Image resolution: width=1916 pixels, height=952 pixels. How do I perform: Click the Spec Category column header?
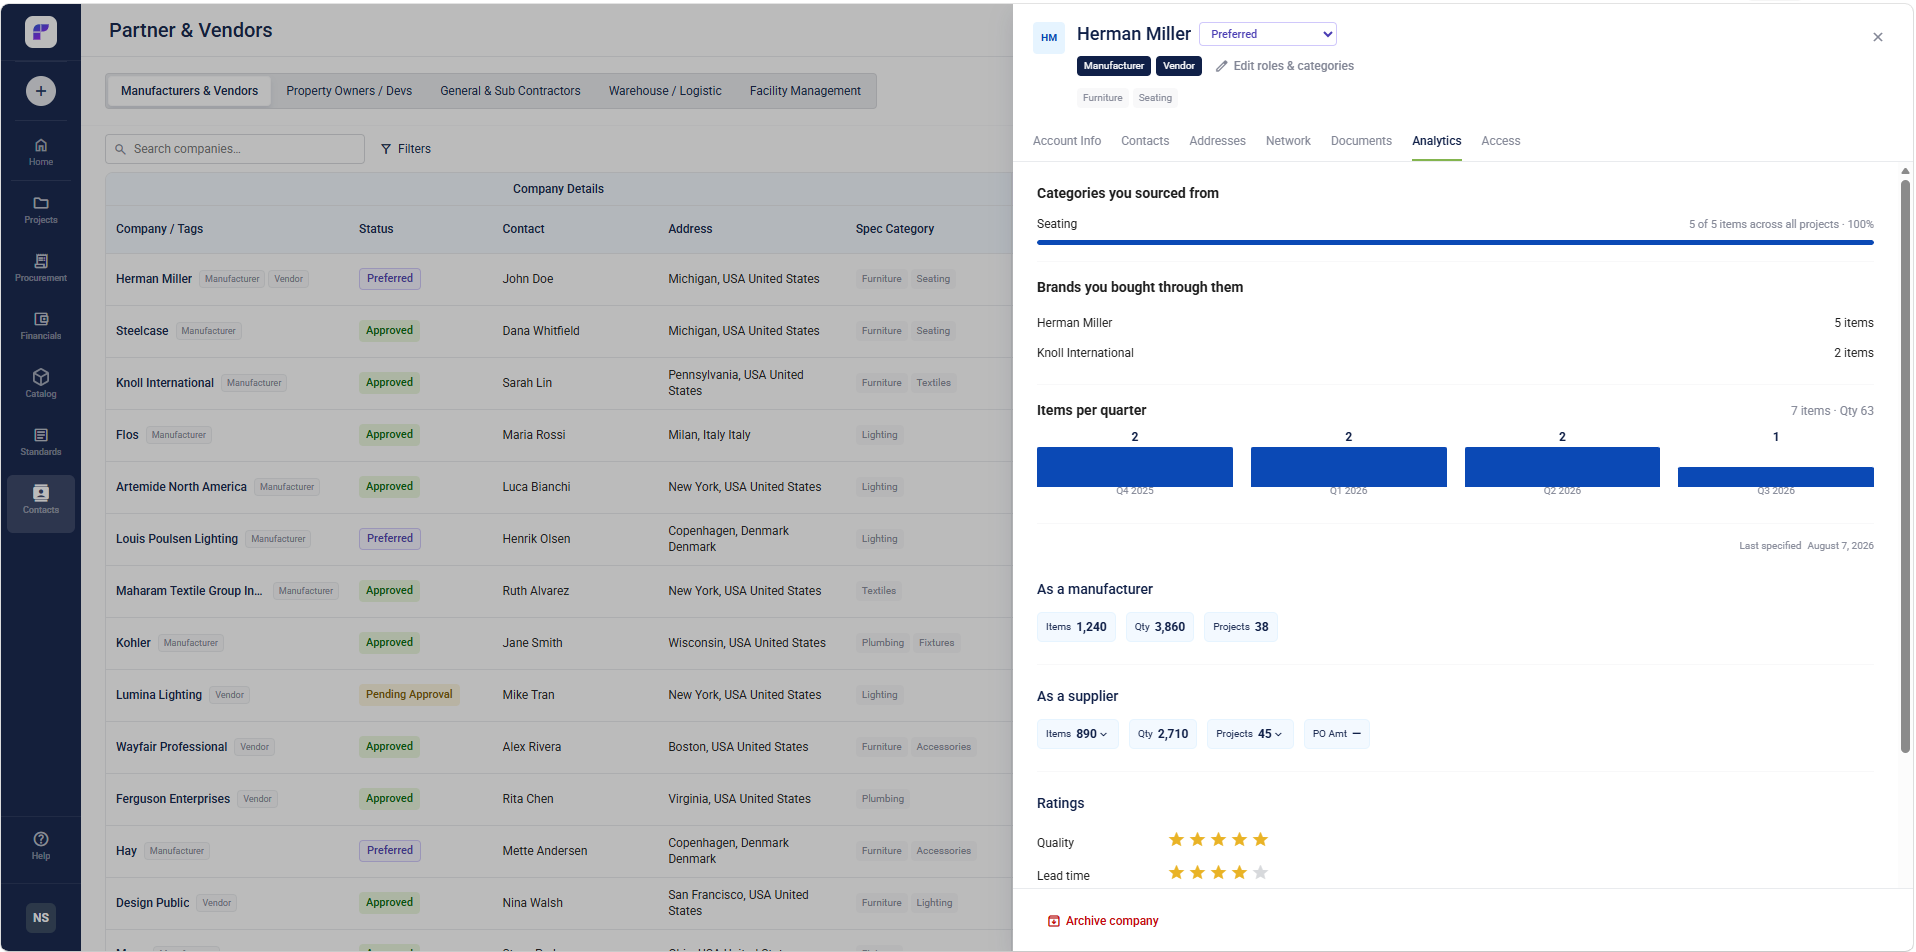[x=895, y=229]
